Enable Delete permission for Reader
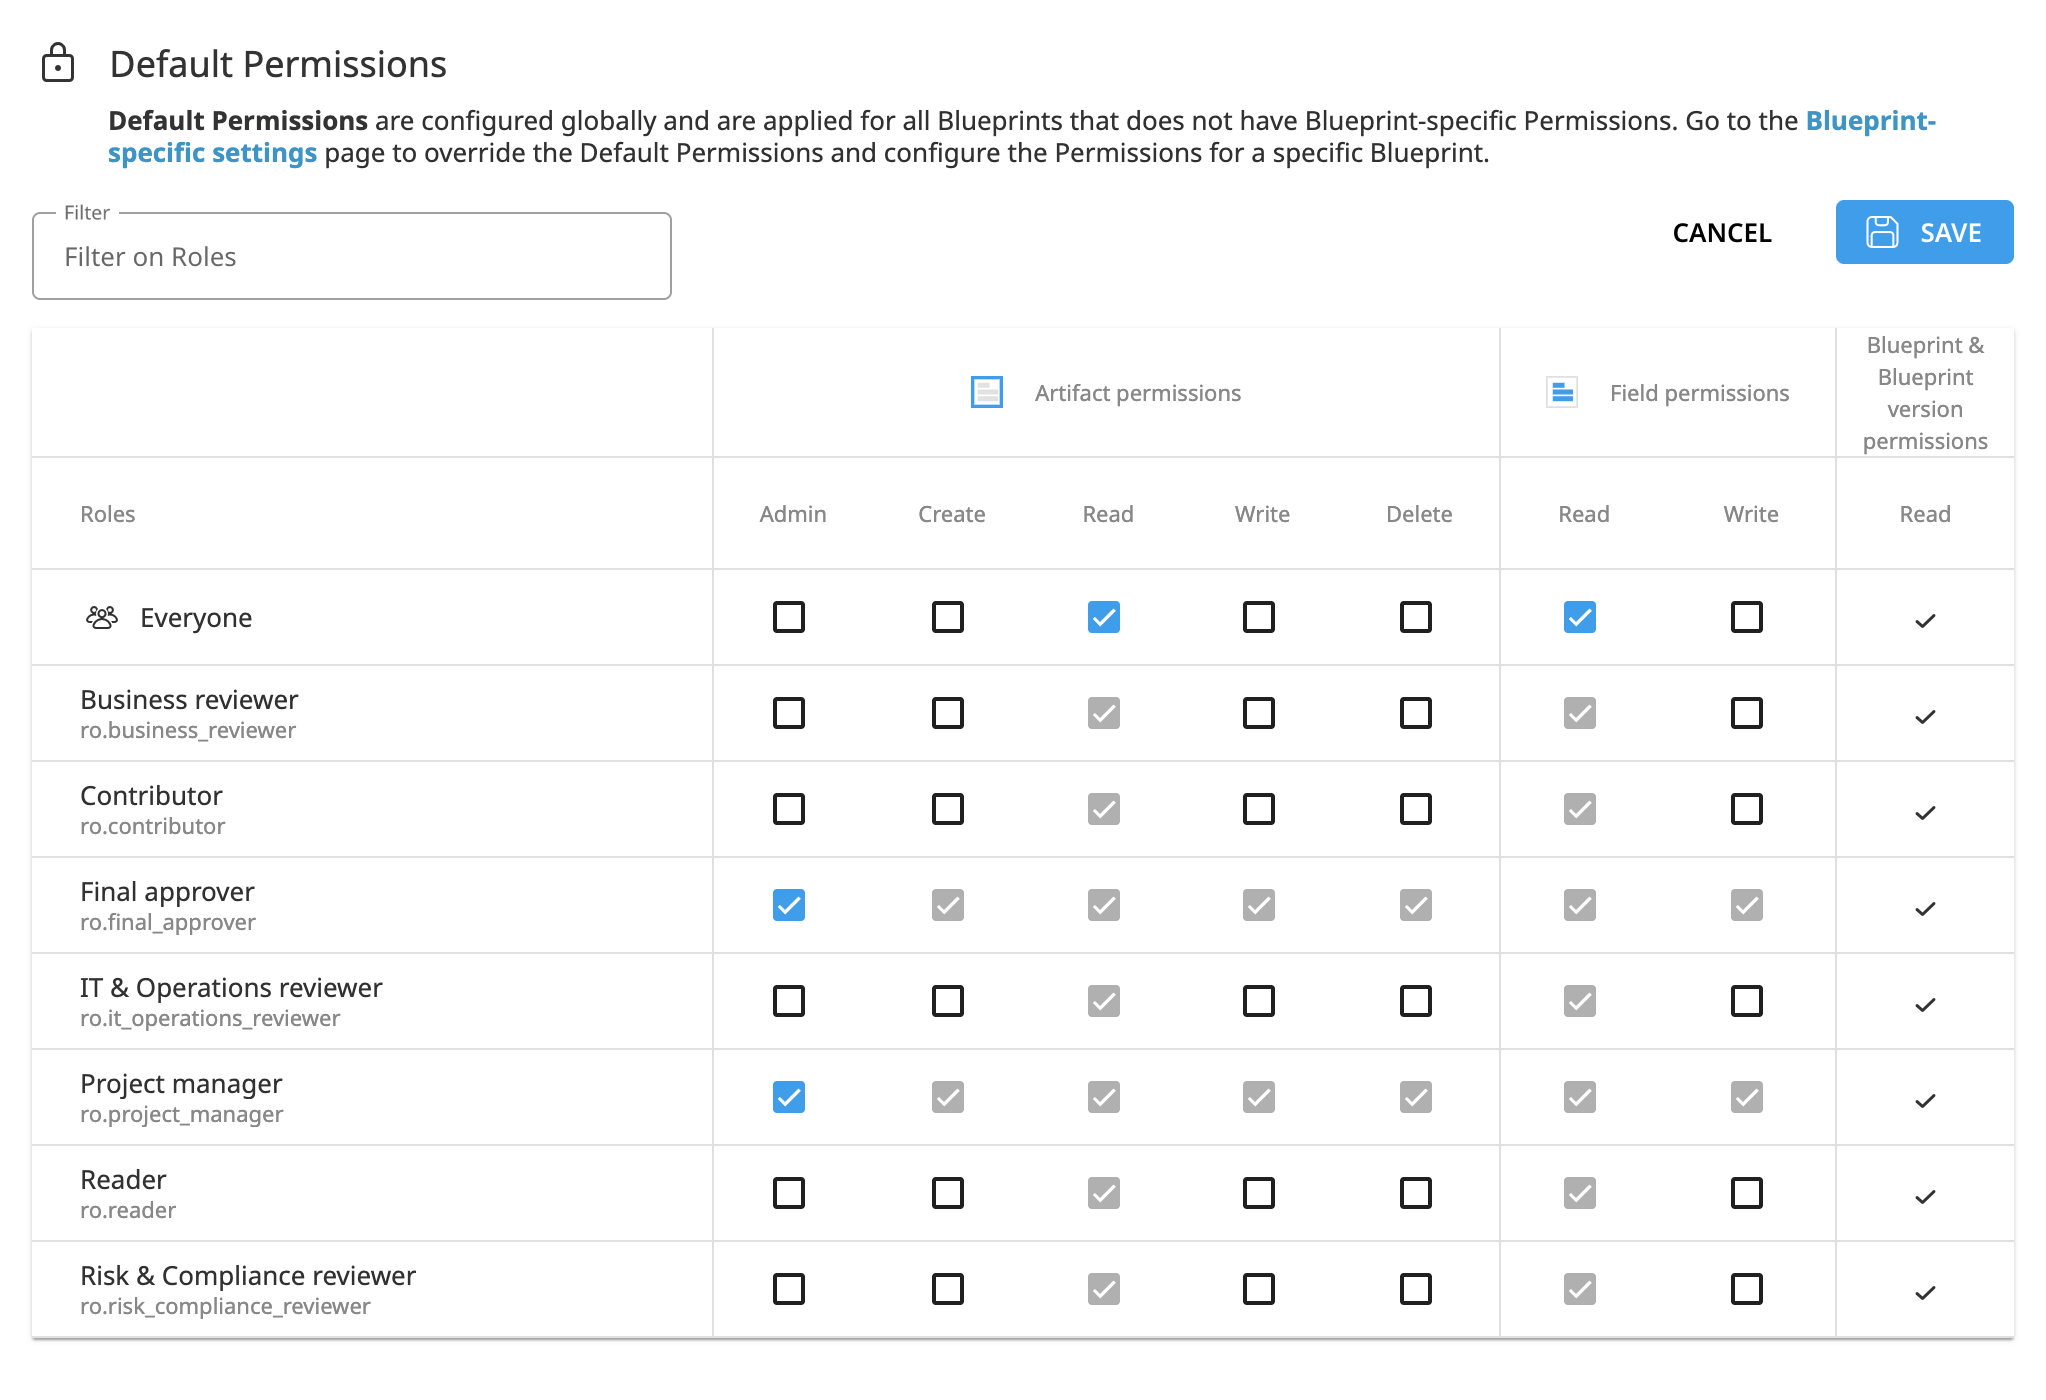 pos(1414,1192)
